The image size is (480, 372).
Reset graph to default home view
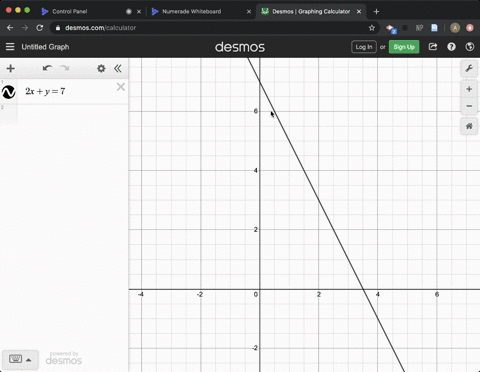point(469,126)
